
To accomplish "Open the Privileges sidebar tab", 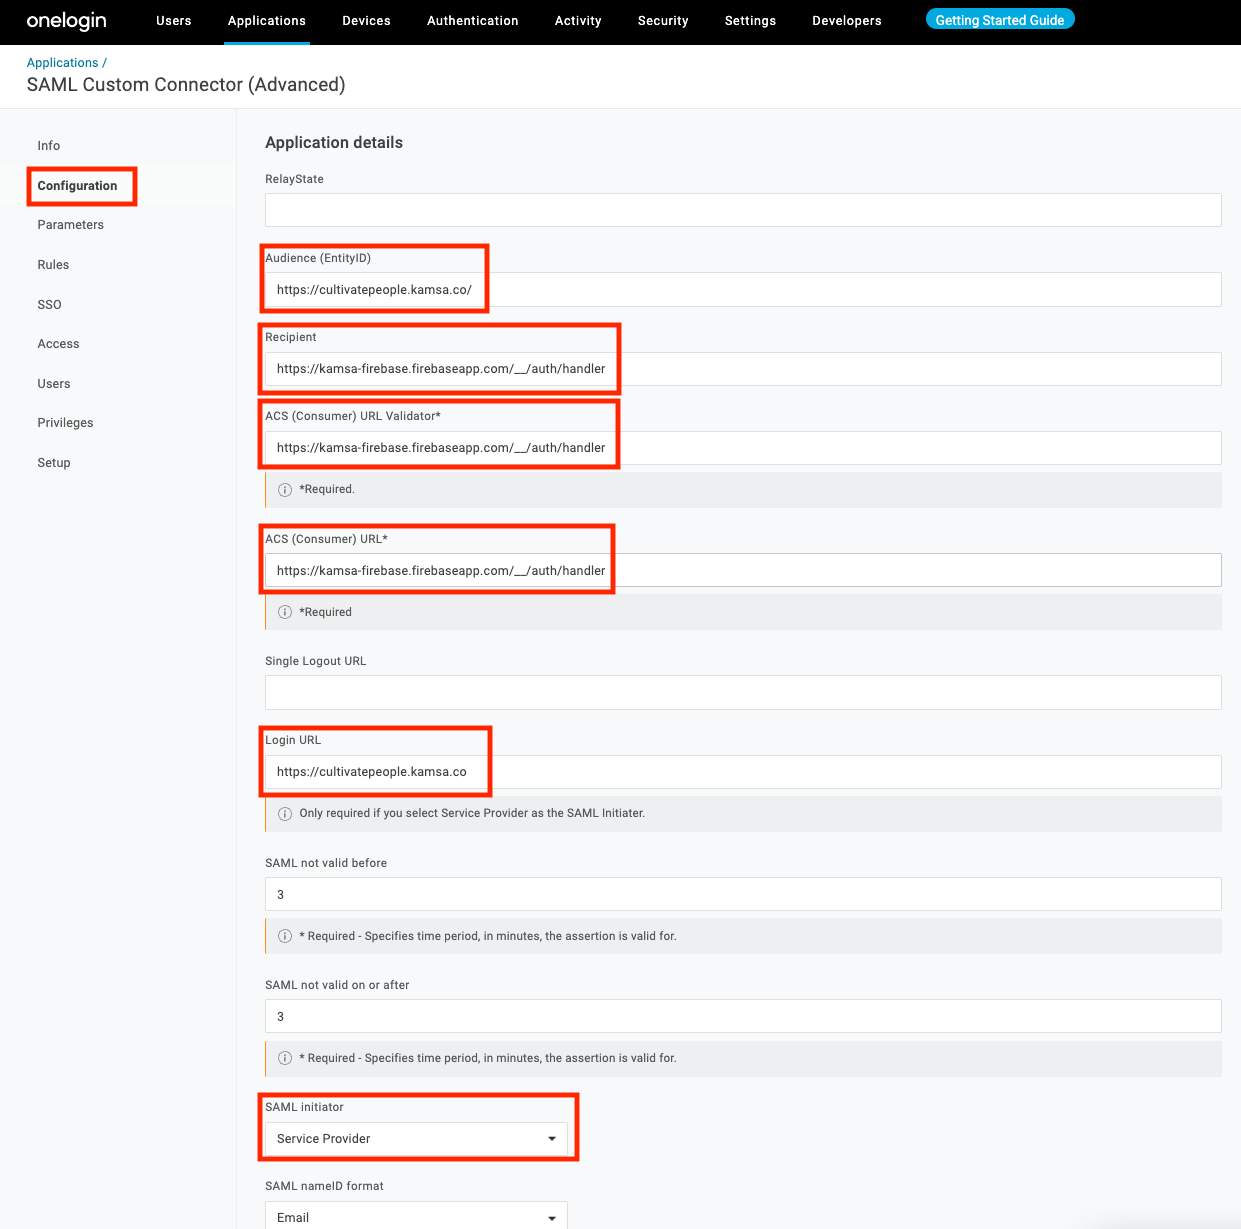I will (x=65, y=423).
